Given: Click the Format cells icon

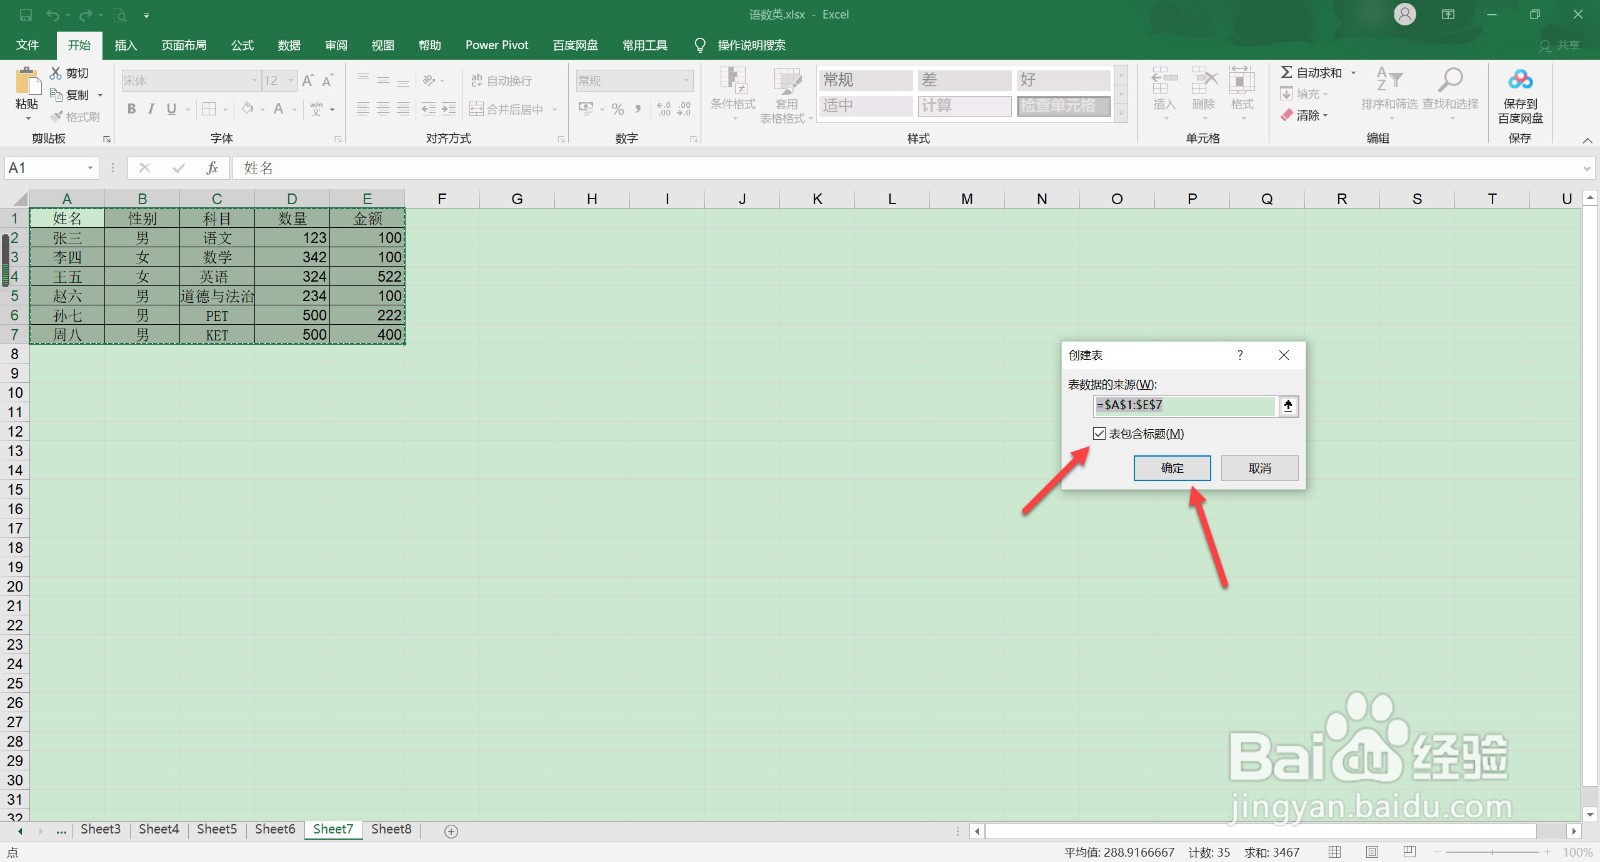Looking at the screenshot, I should [x=1242, y=81].
